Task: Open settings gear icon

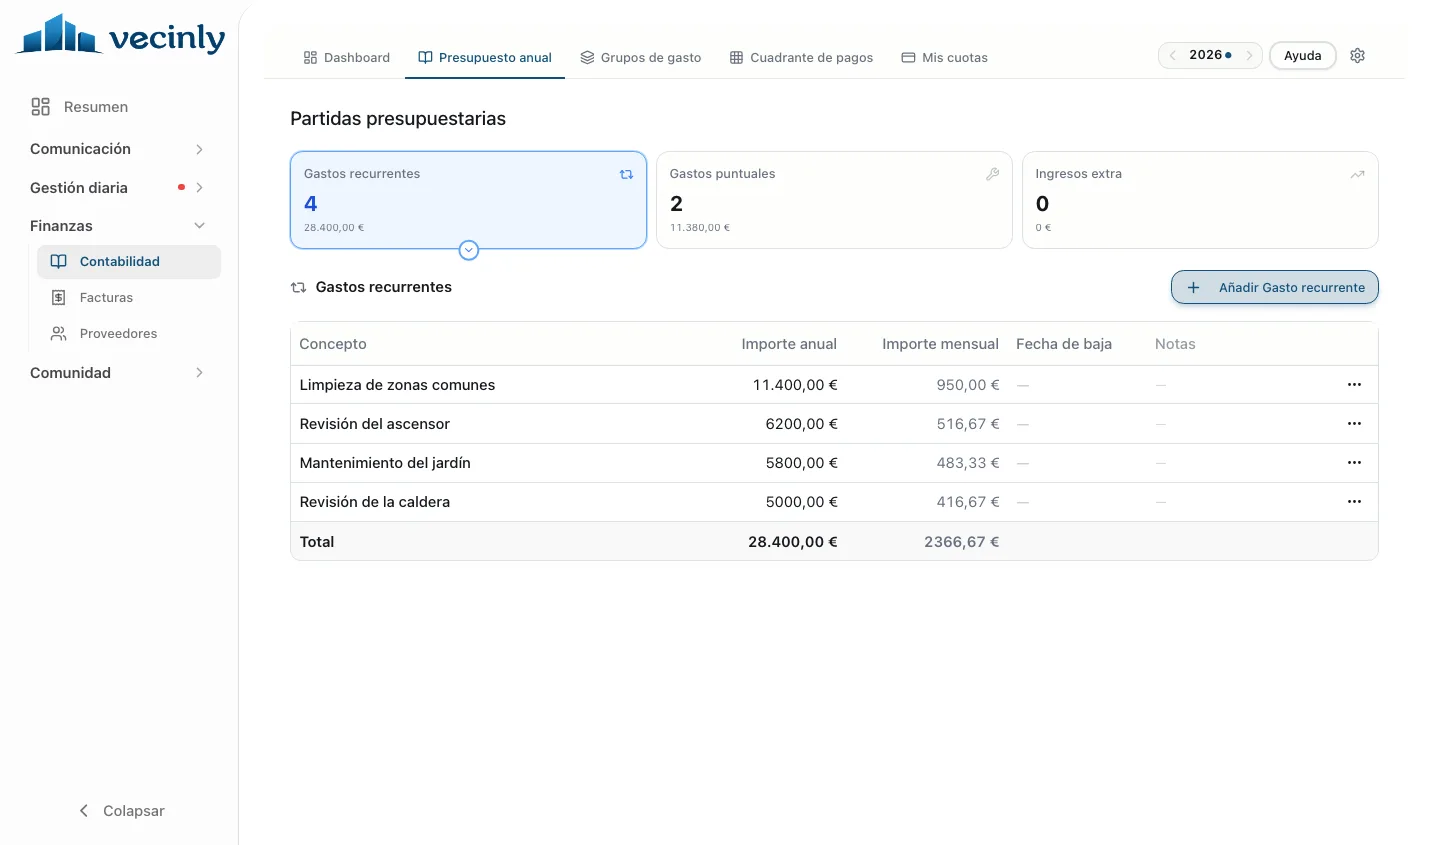Action: 1357,56
